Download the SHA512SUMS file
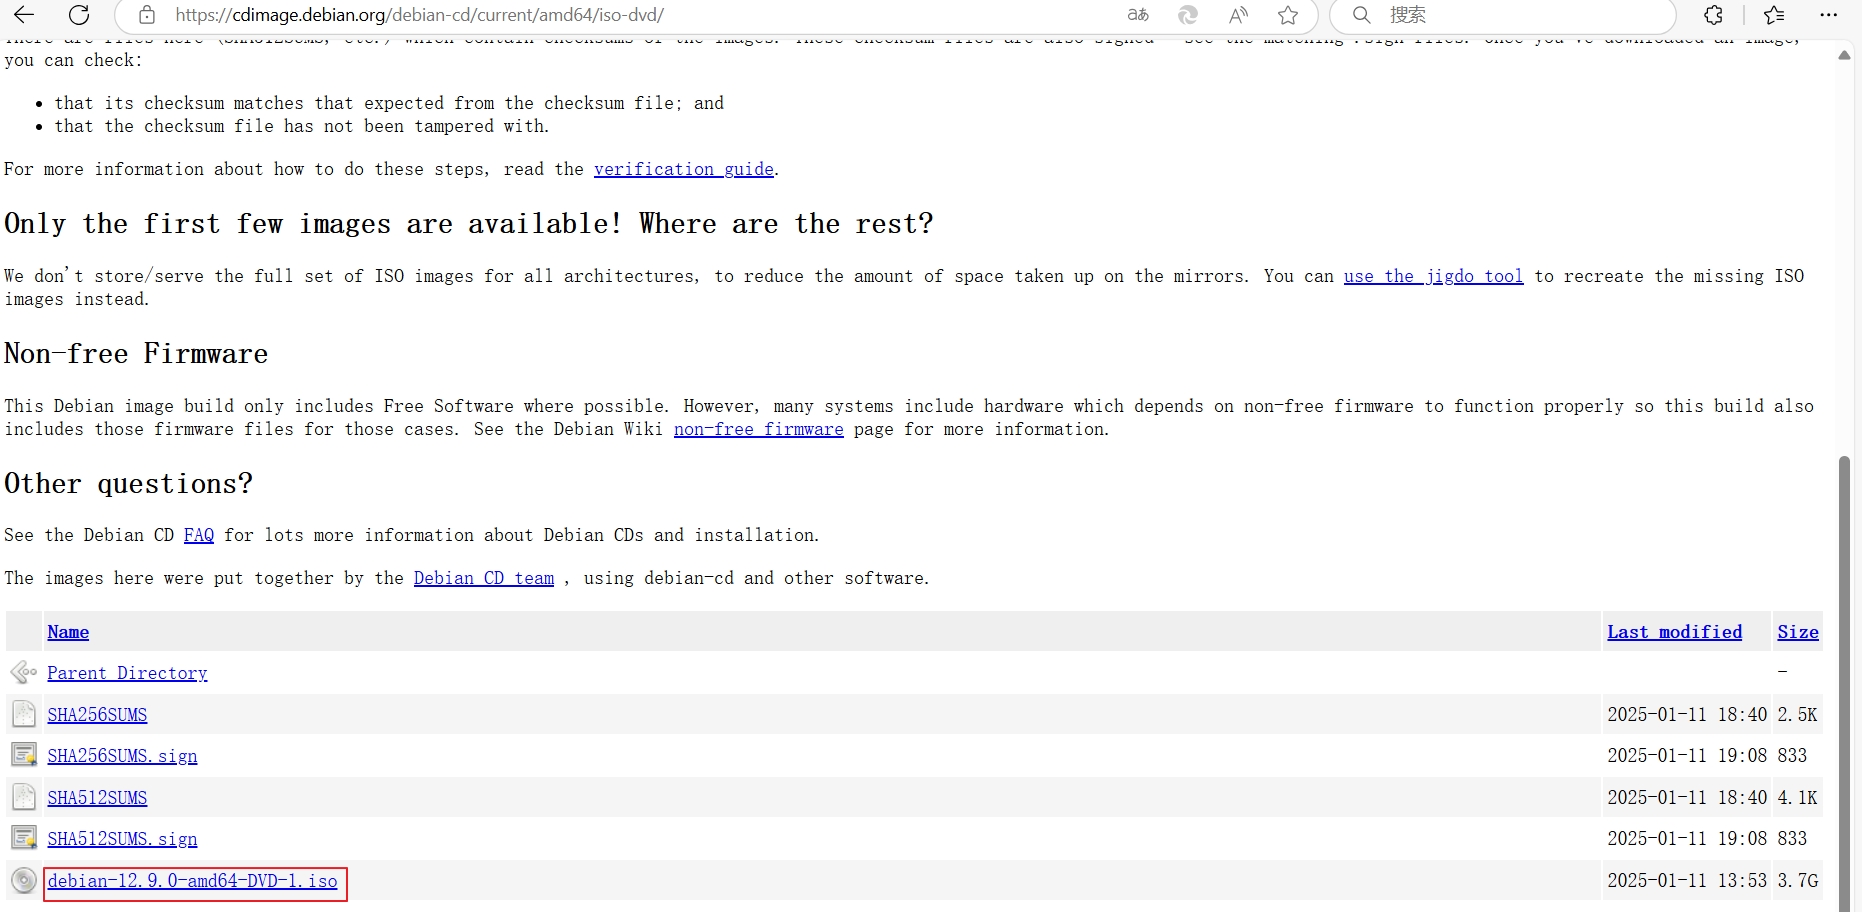Image resolution: width=1862 pixels, height=912 pixels. [97, 798]
